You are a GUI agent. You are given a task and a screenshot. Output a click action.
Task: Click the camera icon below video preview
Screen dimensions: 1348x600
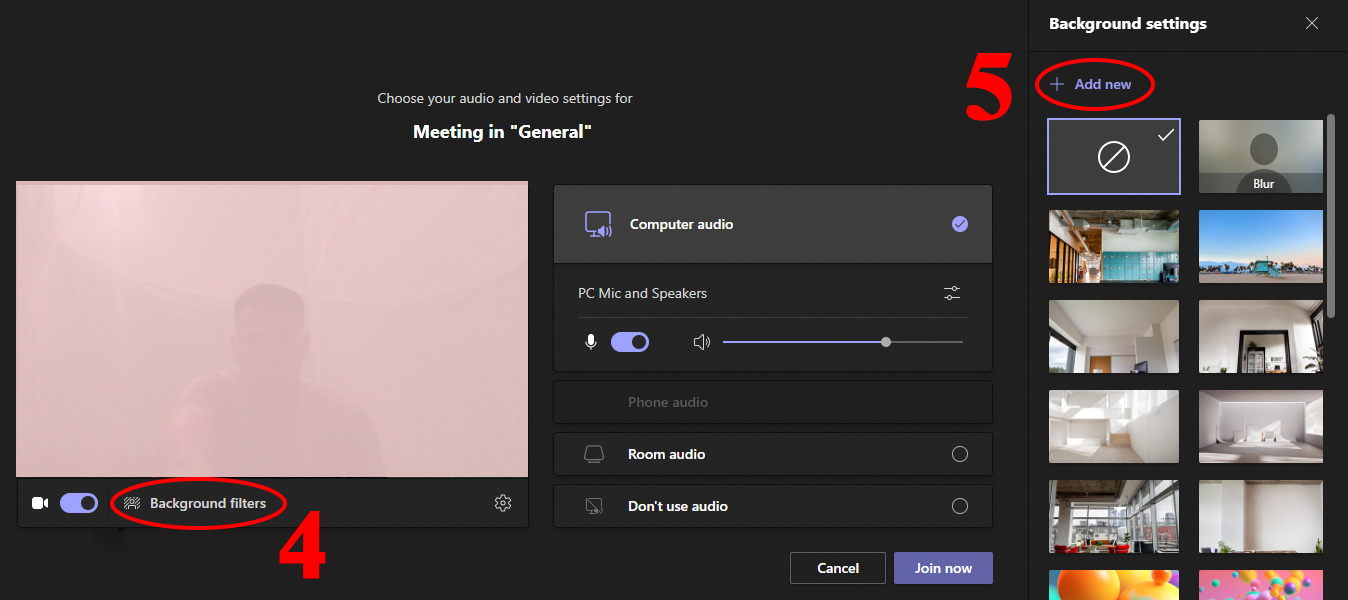point(40,503)
